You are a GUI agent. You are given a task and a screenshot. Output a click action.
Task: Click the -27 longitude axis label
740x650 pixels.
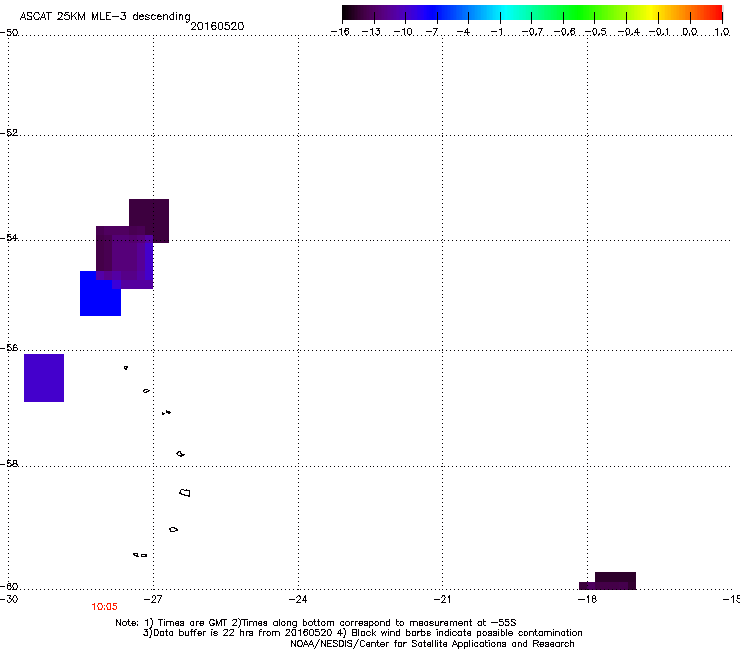click(x=153, y=599)
